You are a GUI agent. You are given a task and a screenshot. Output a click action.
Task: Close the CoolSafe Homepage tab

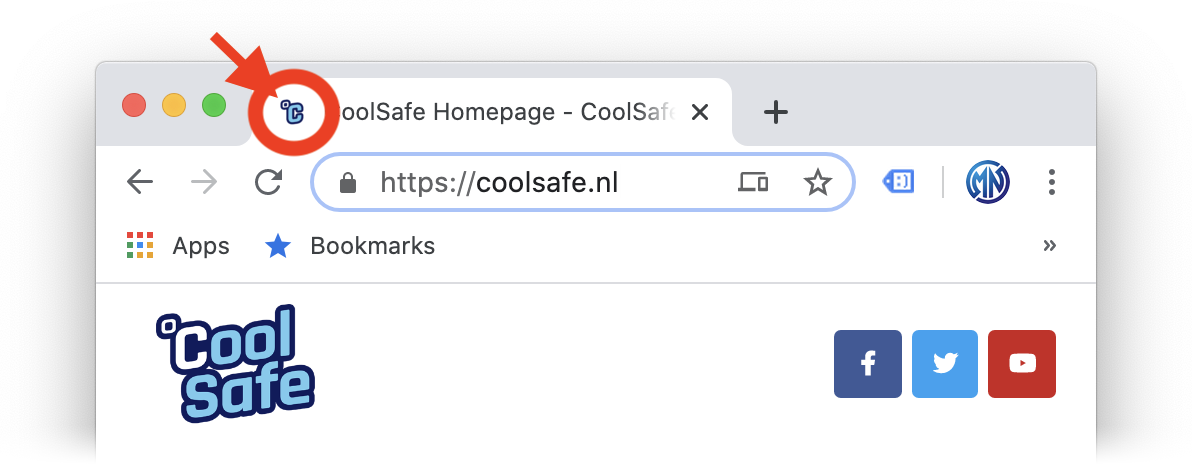tap(699, 113)
